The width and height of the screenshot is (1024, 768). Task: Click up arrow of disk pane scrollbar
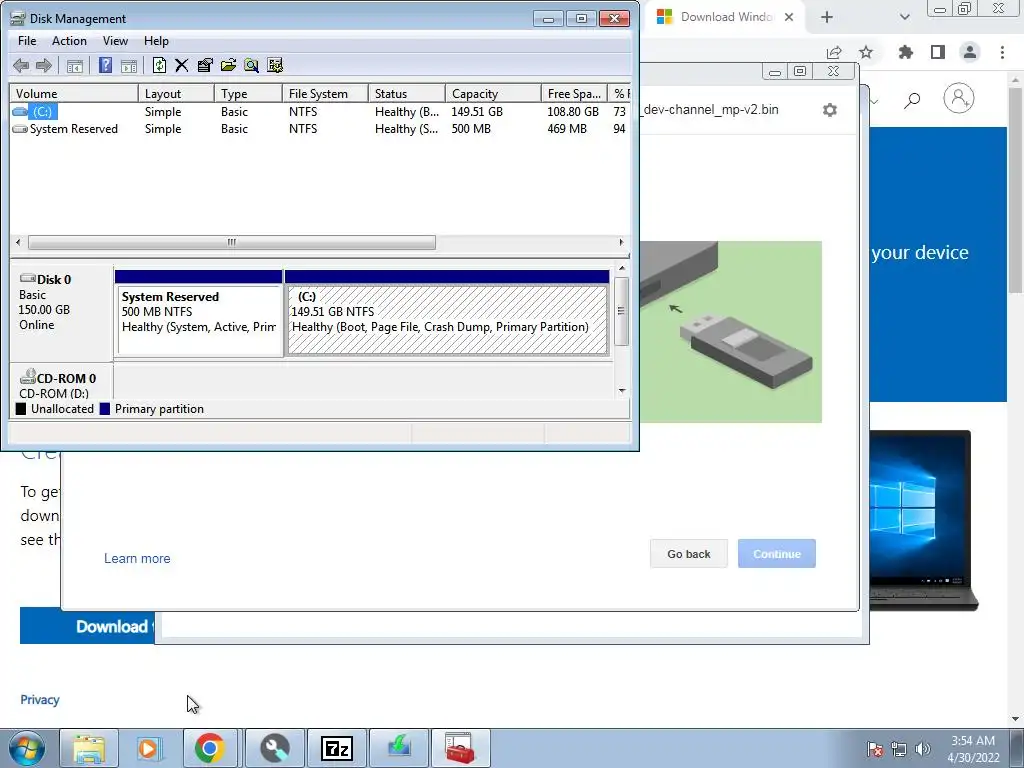tap(622, 268)
